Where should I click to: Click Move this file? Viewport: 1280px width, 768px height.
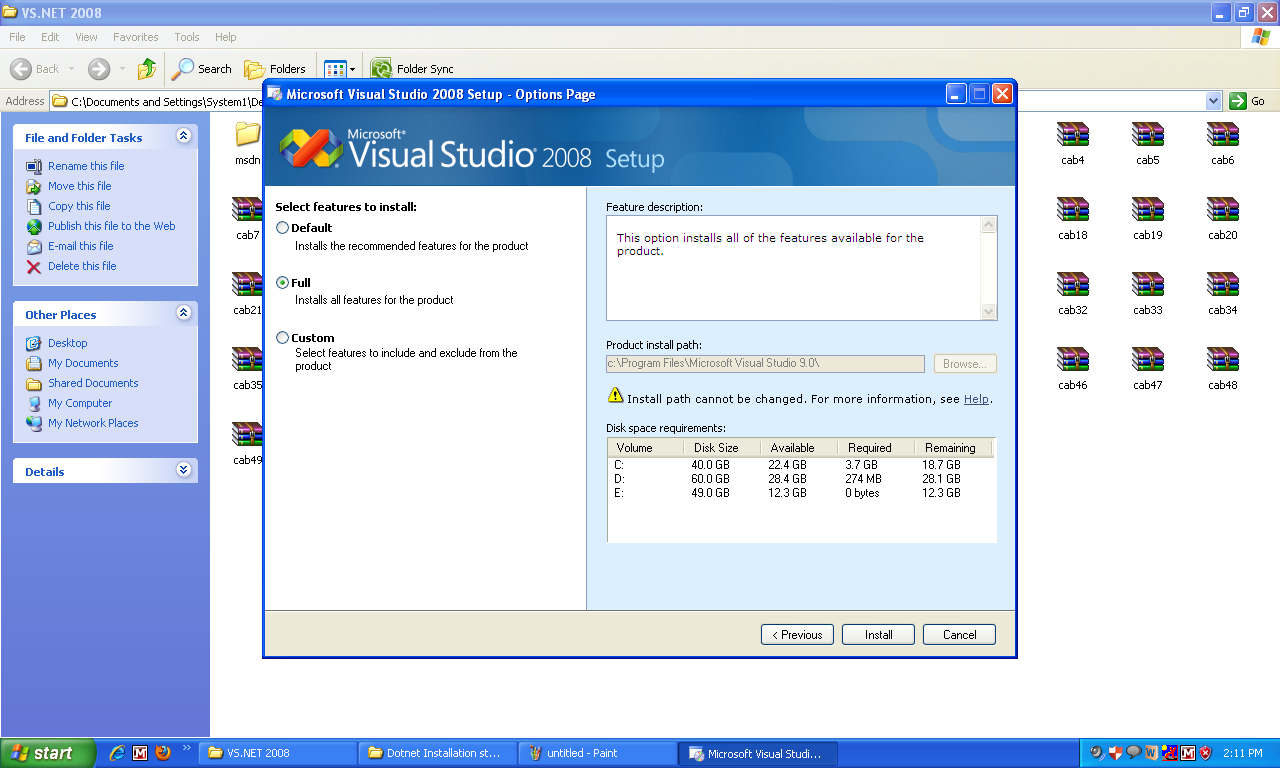coord(80,186)
